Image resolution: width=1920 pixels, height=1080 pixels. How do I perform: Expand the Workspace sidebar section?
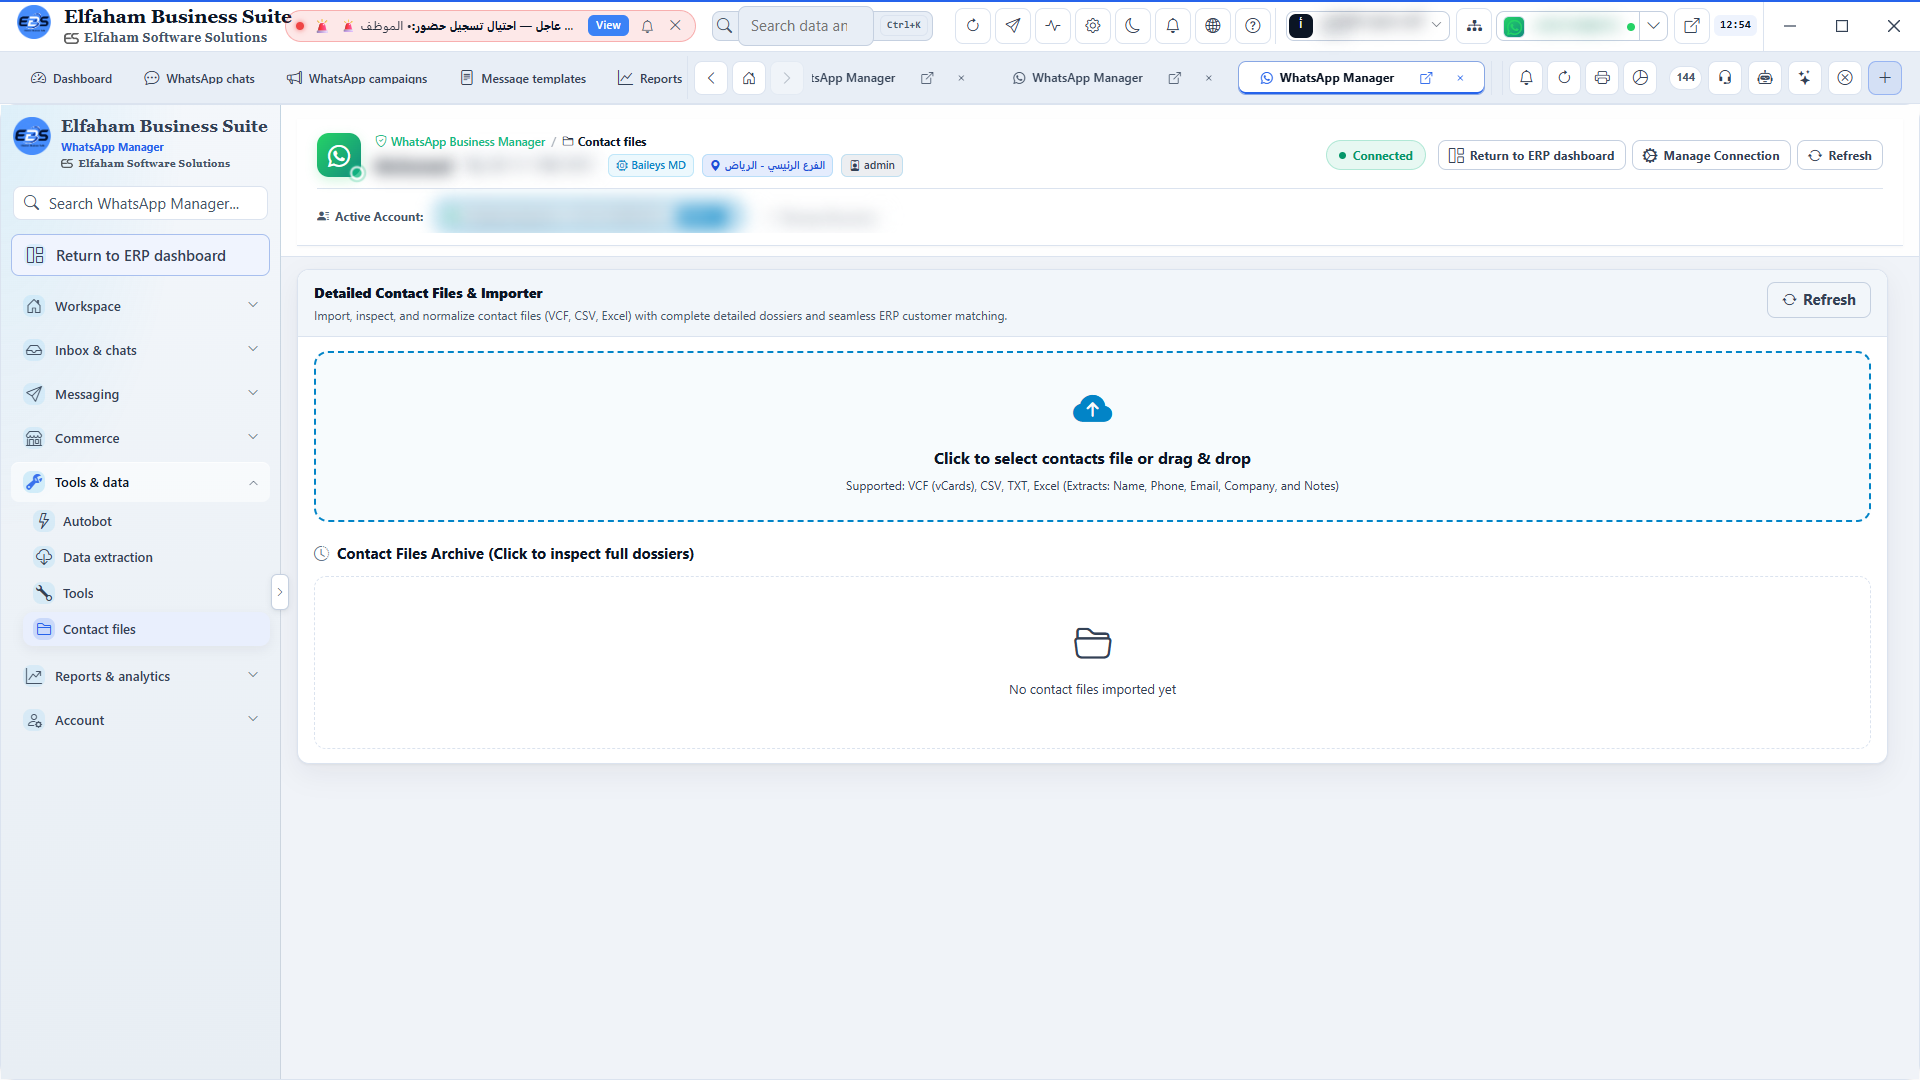(x=140, y=306)
